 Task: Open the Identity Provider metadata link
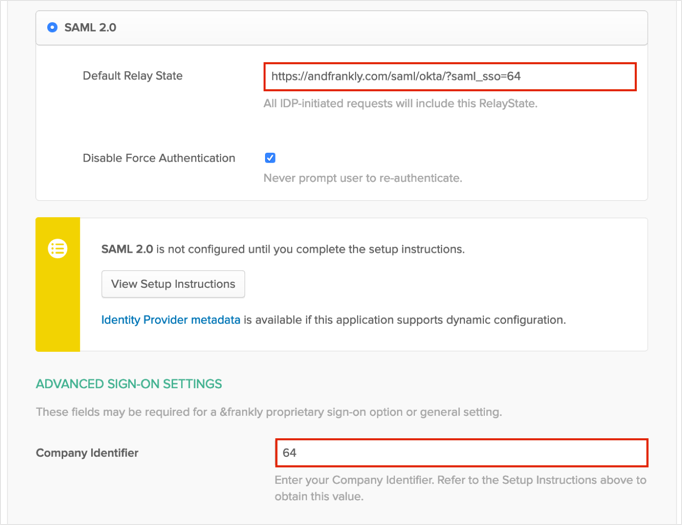[x=171, y=320]
